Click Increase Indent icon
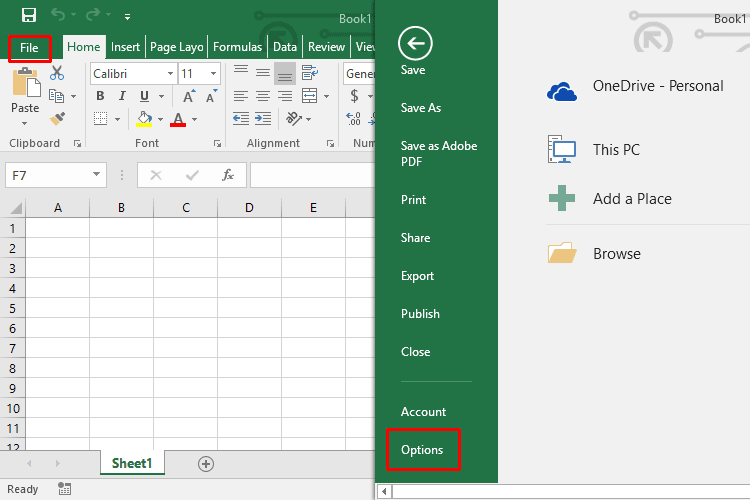The width and height of the screenshot is (750, 500). pos(263,118)
